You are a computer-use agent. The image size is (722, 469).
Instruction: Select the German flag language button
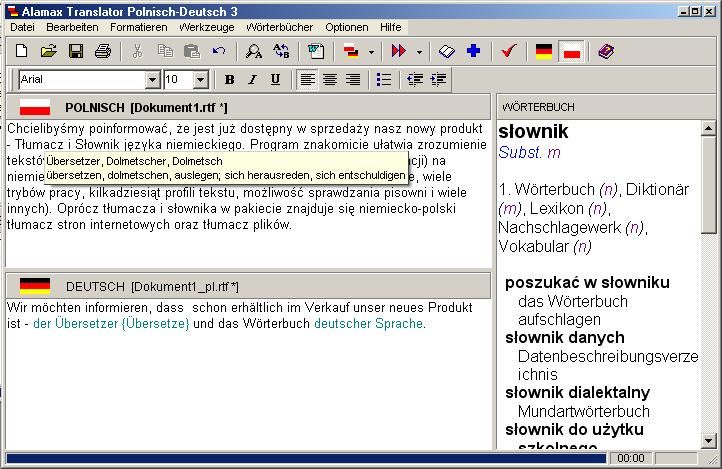point(544,51)
